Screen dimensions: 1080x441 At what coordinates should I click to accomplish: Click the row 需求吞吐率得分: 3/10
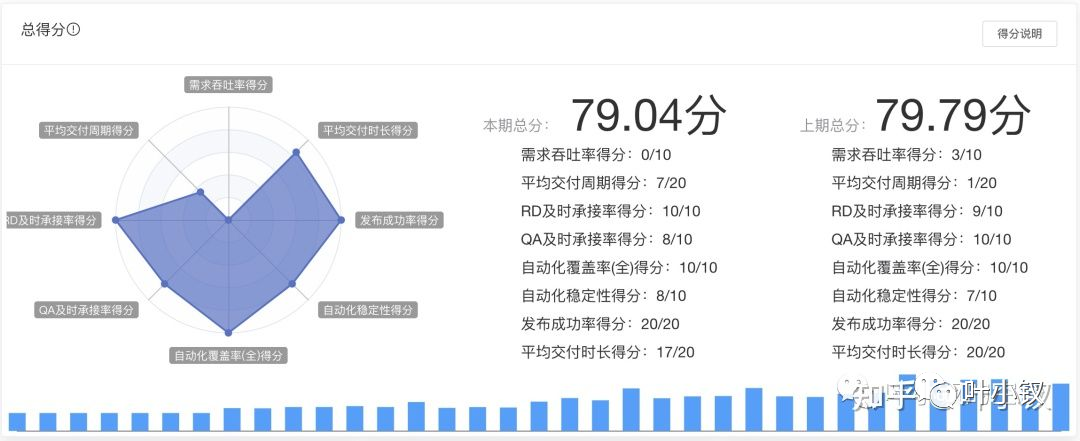click(x=906, y=154)
